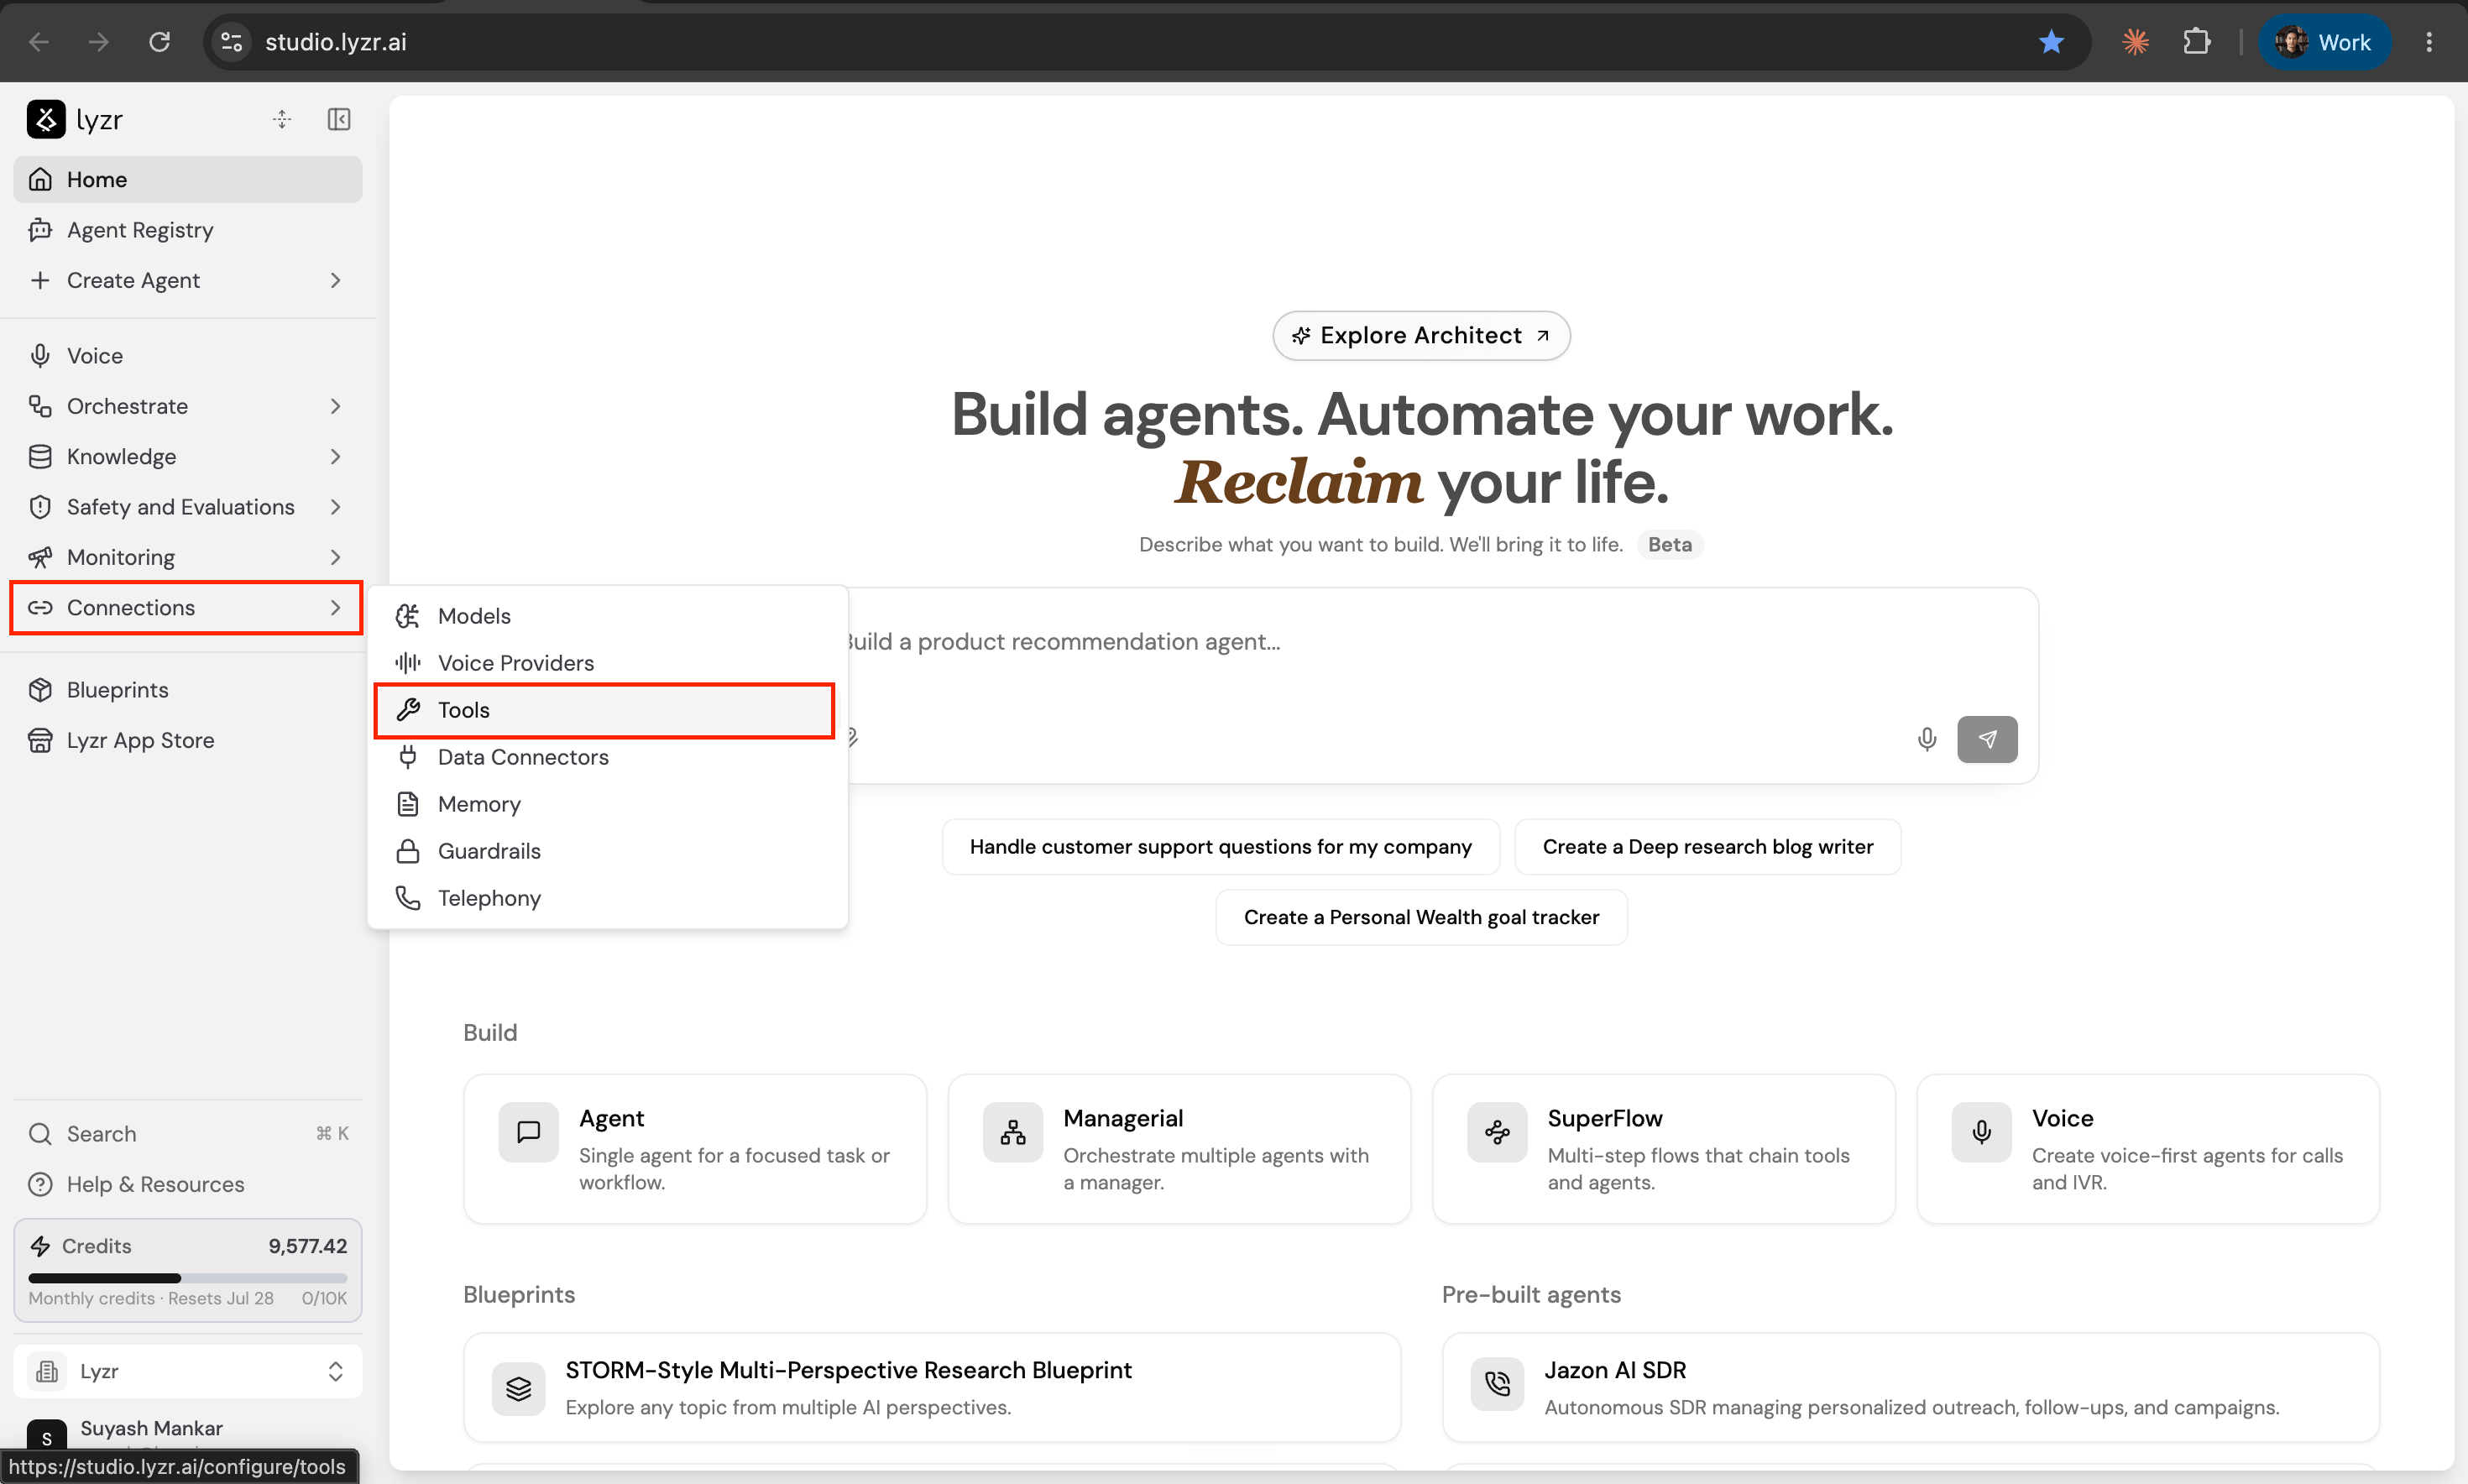Screen dimensions: 2468x1484
Task: Click the Monitoring telescope icon
Action: tap(40, 557)
